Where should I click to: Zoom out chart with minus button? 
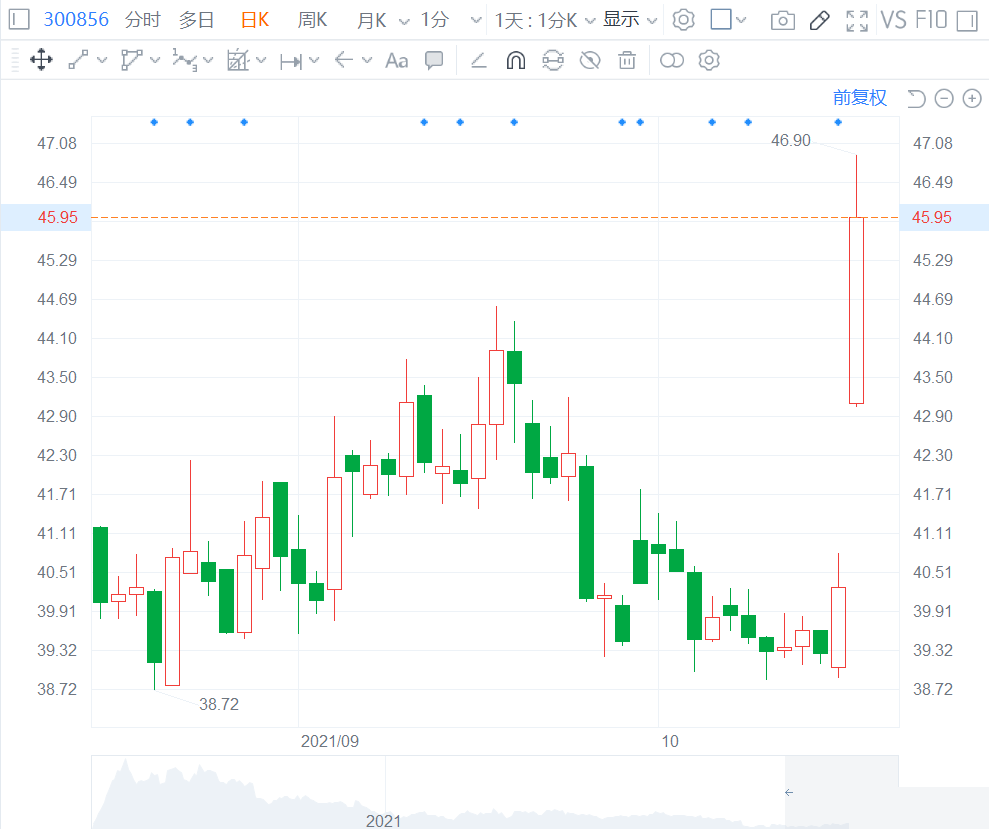click(944, 99)
